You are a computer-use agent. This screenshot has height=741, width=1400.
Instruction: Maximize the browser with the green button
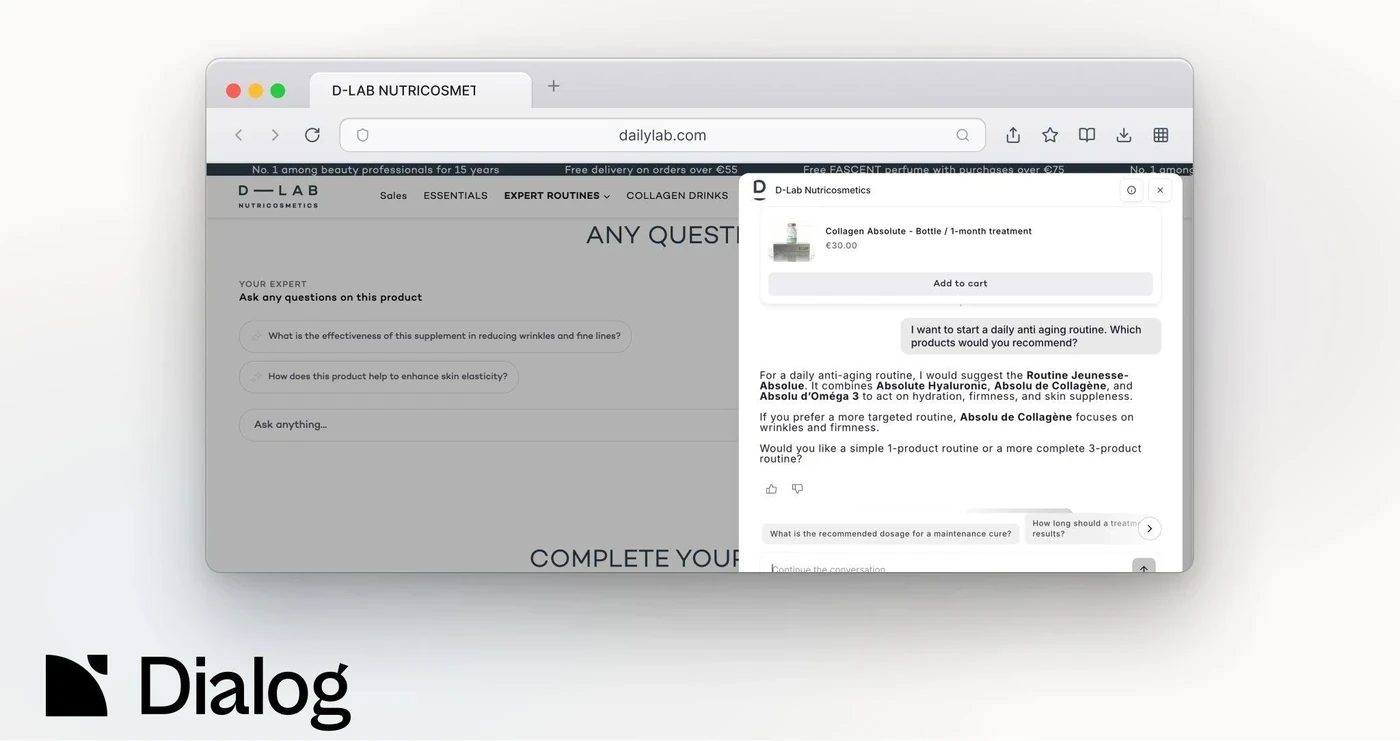click(278, 91)
